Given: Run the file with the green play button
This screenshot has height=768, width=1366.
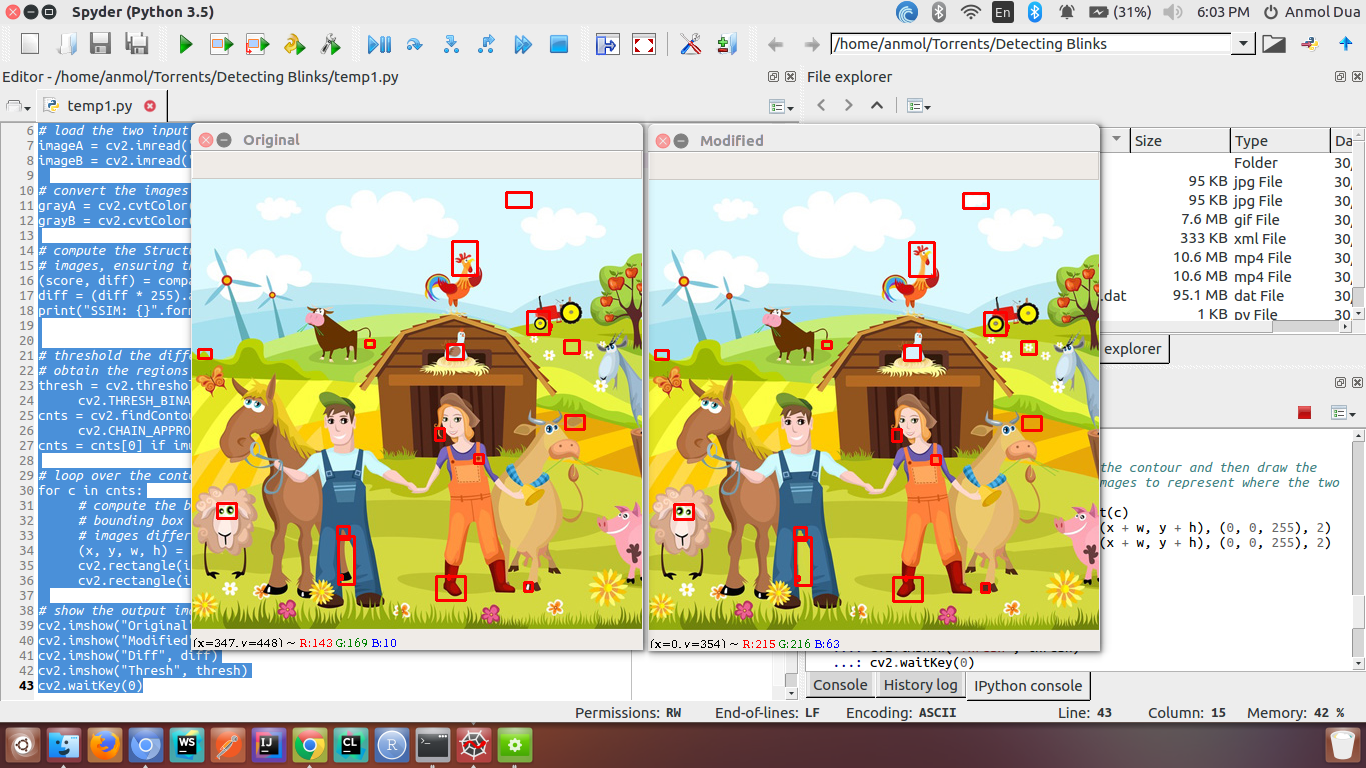Looking at the screenshot, I should [x=185, y=44].
